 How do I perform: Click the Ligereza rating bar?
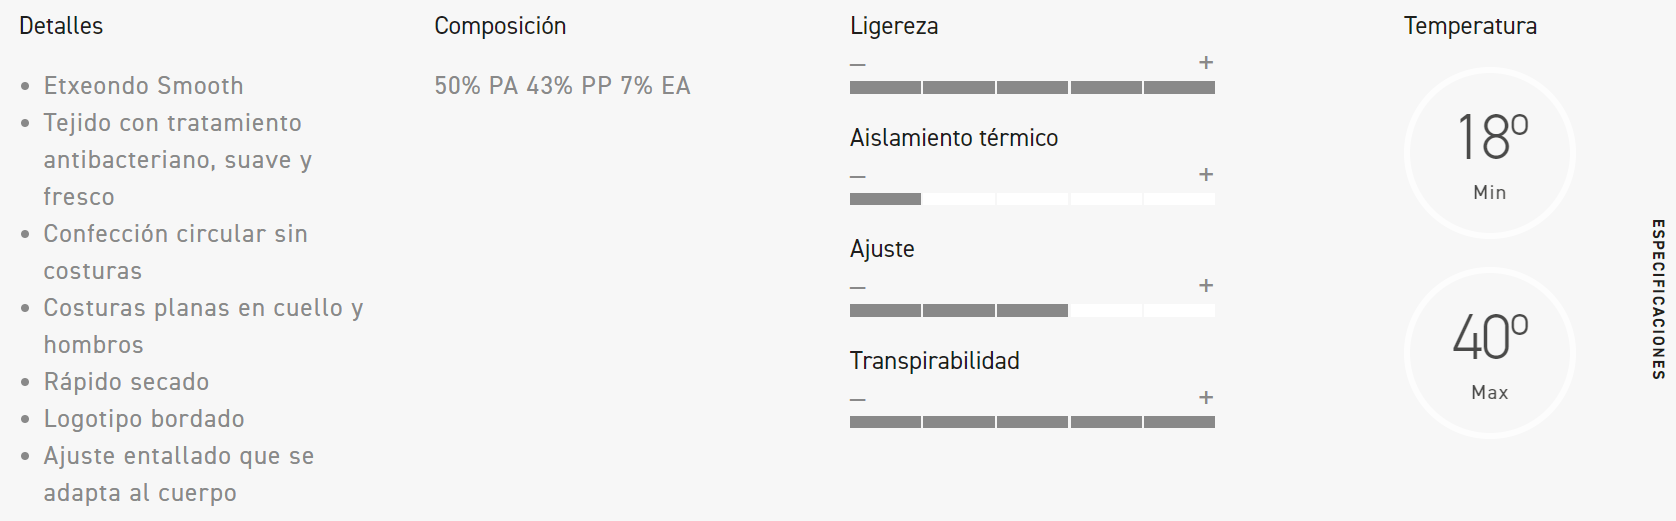(1032, 88)
